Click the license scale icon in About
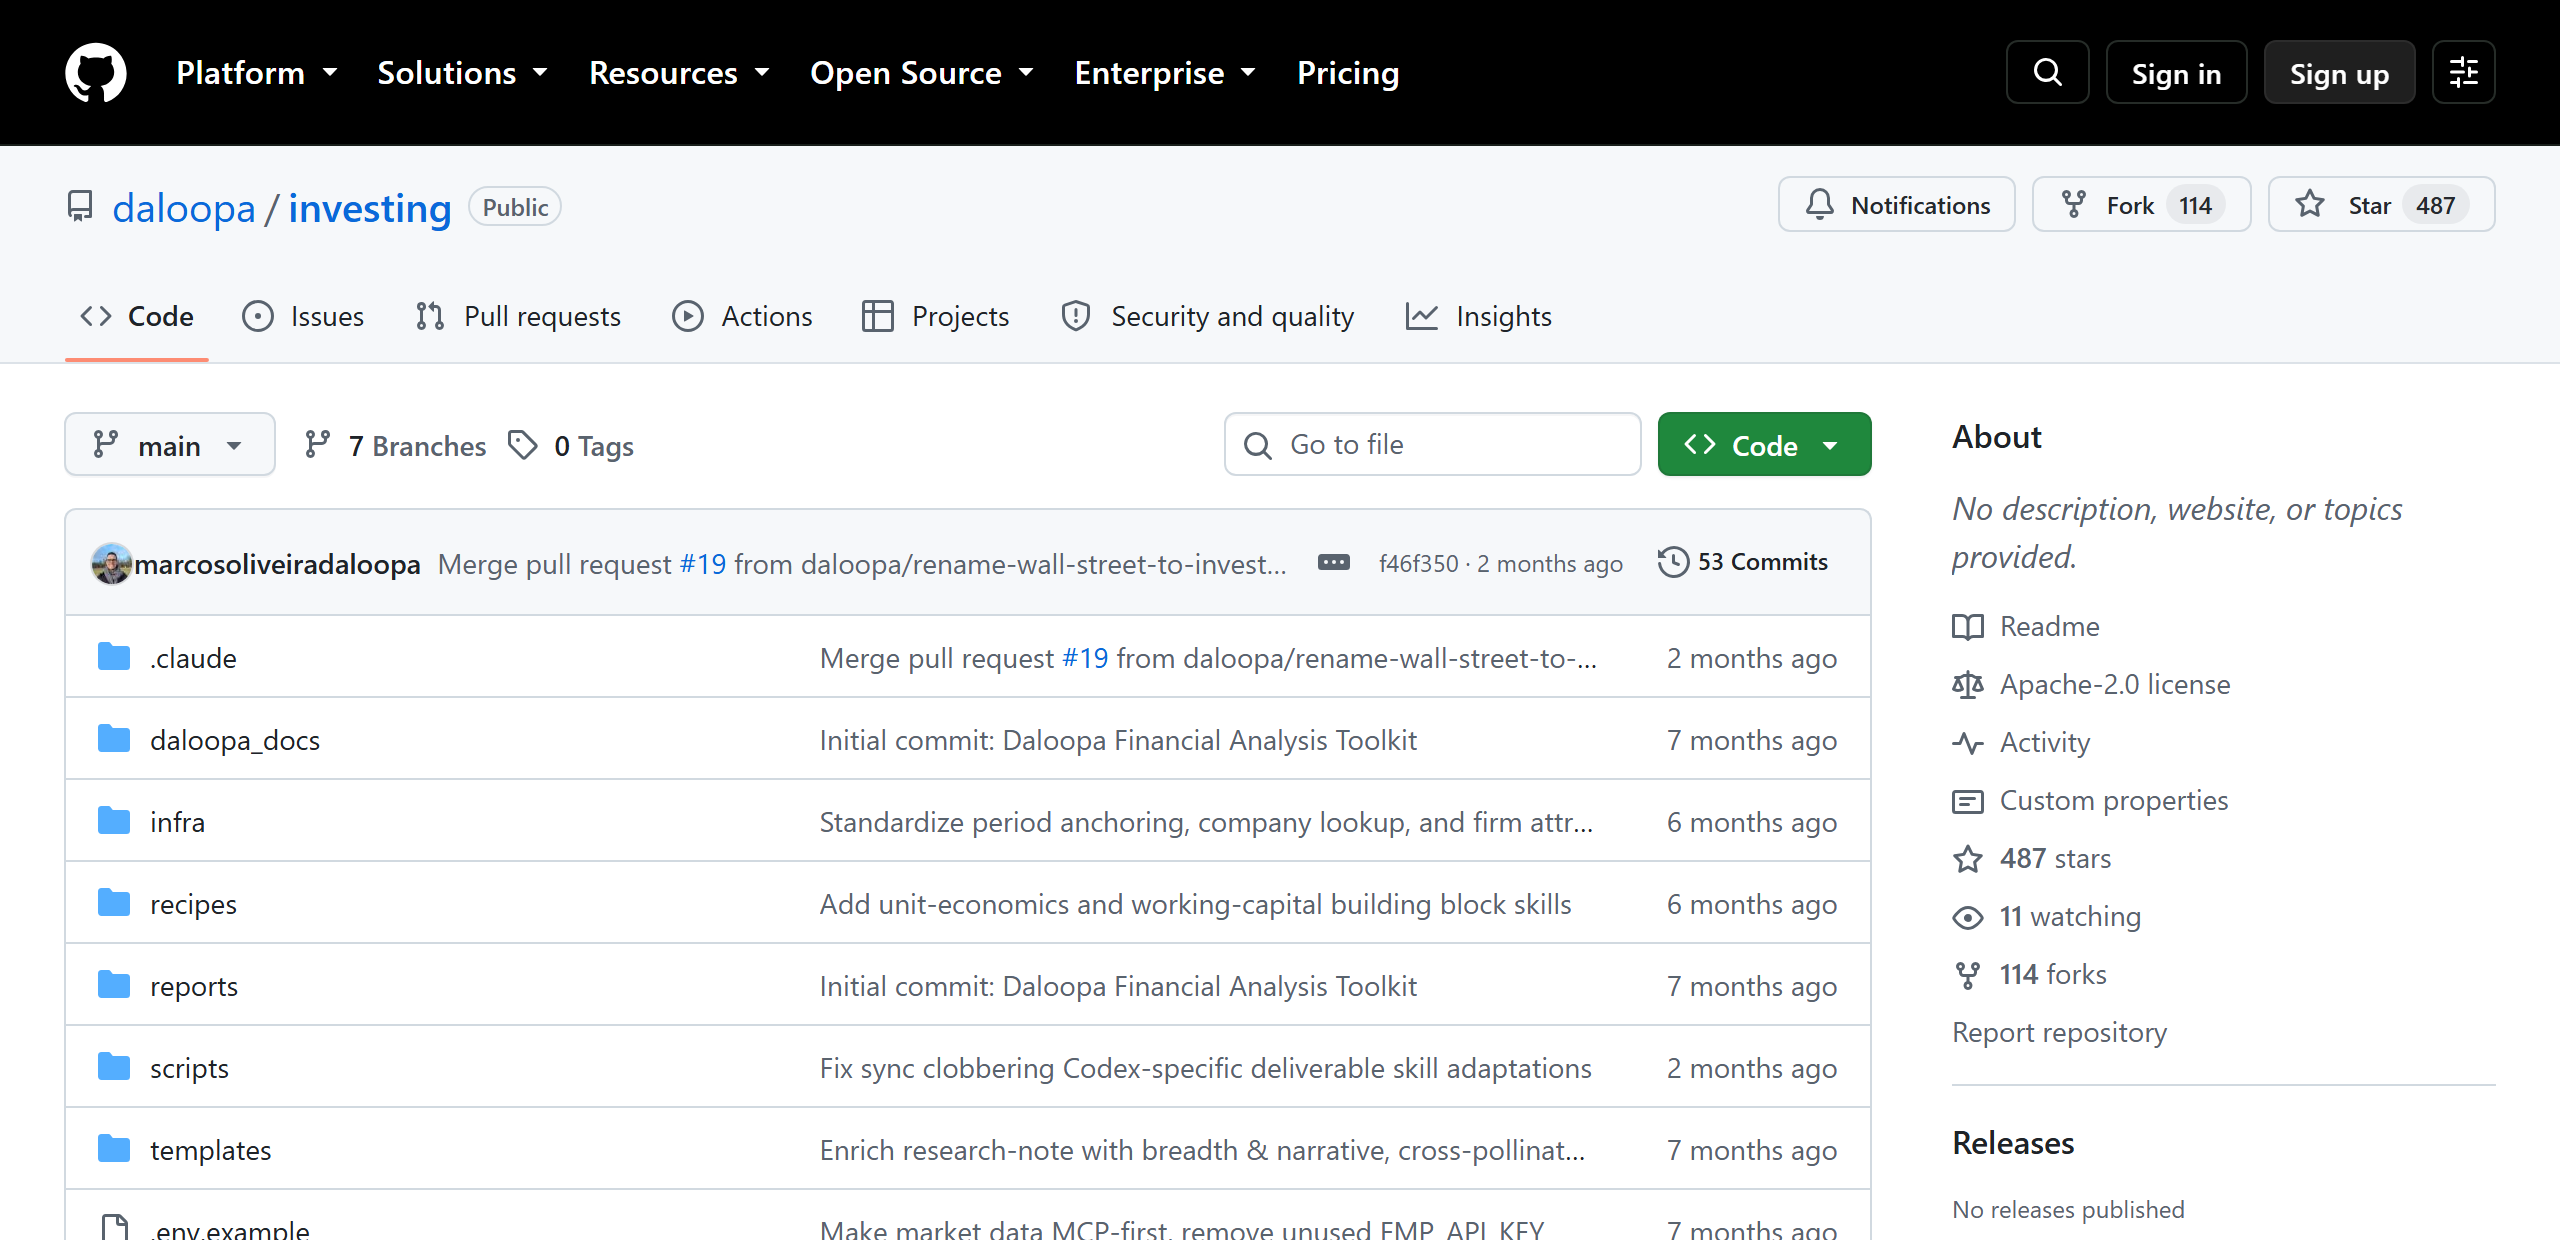 (1968, 685)
